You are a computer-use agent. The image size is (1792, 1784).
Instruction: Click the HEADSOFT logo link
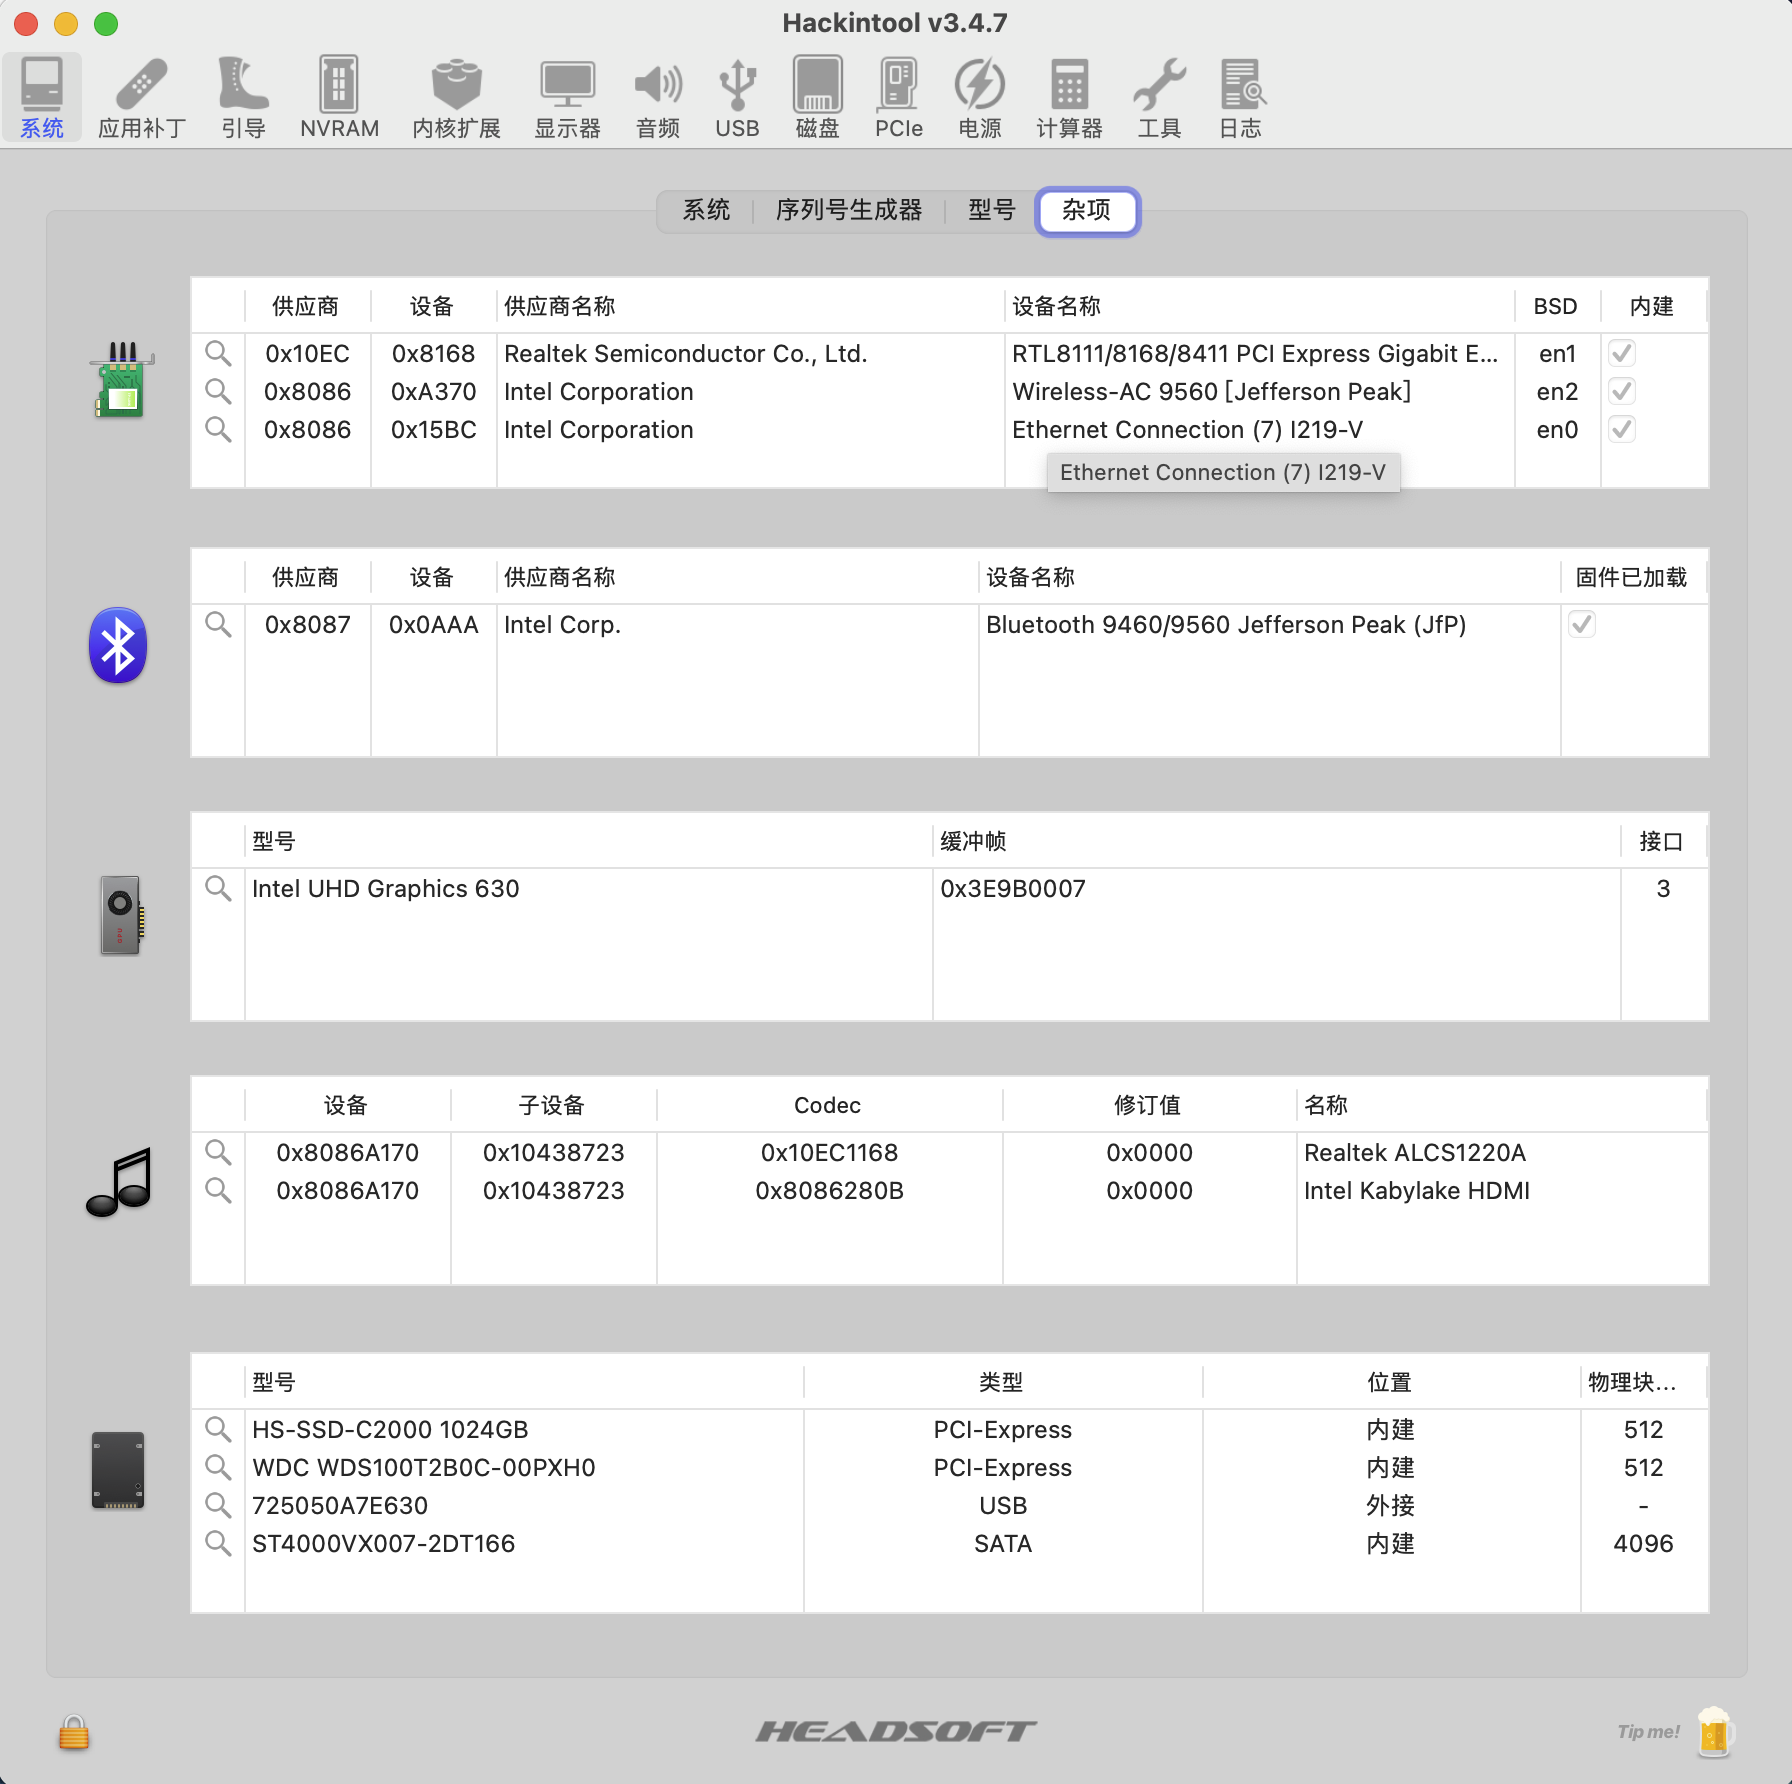coord(896,1731)
